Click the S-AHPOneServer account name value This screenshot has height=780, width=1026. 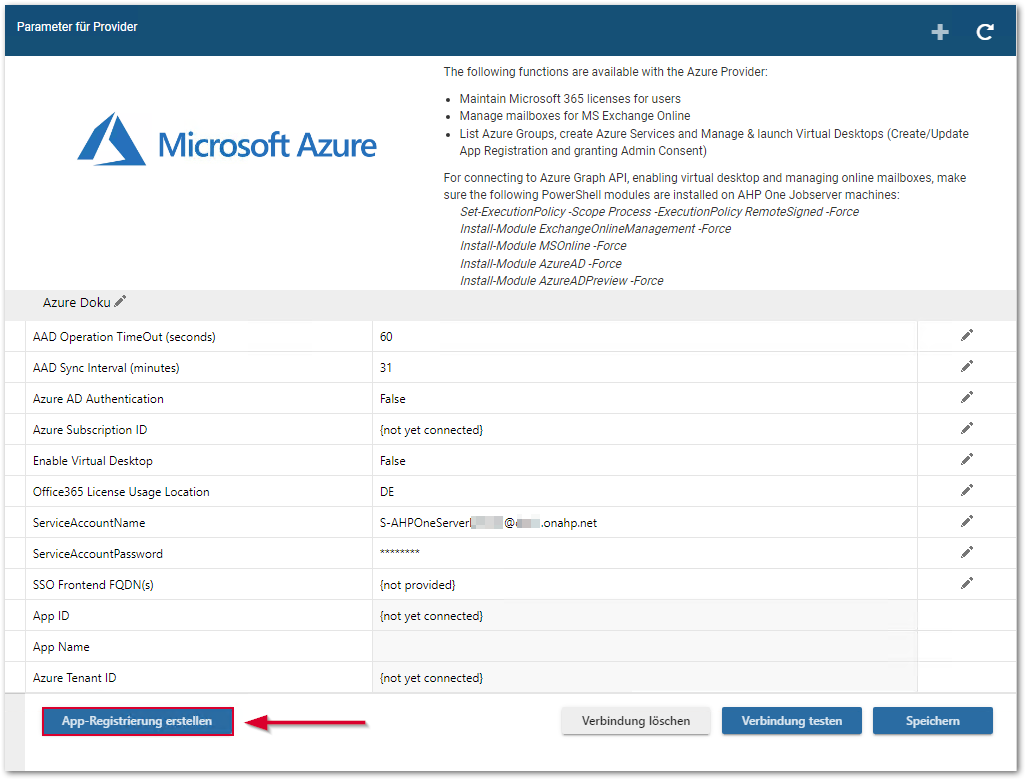coord(488,523)
